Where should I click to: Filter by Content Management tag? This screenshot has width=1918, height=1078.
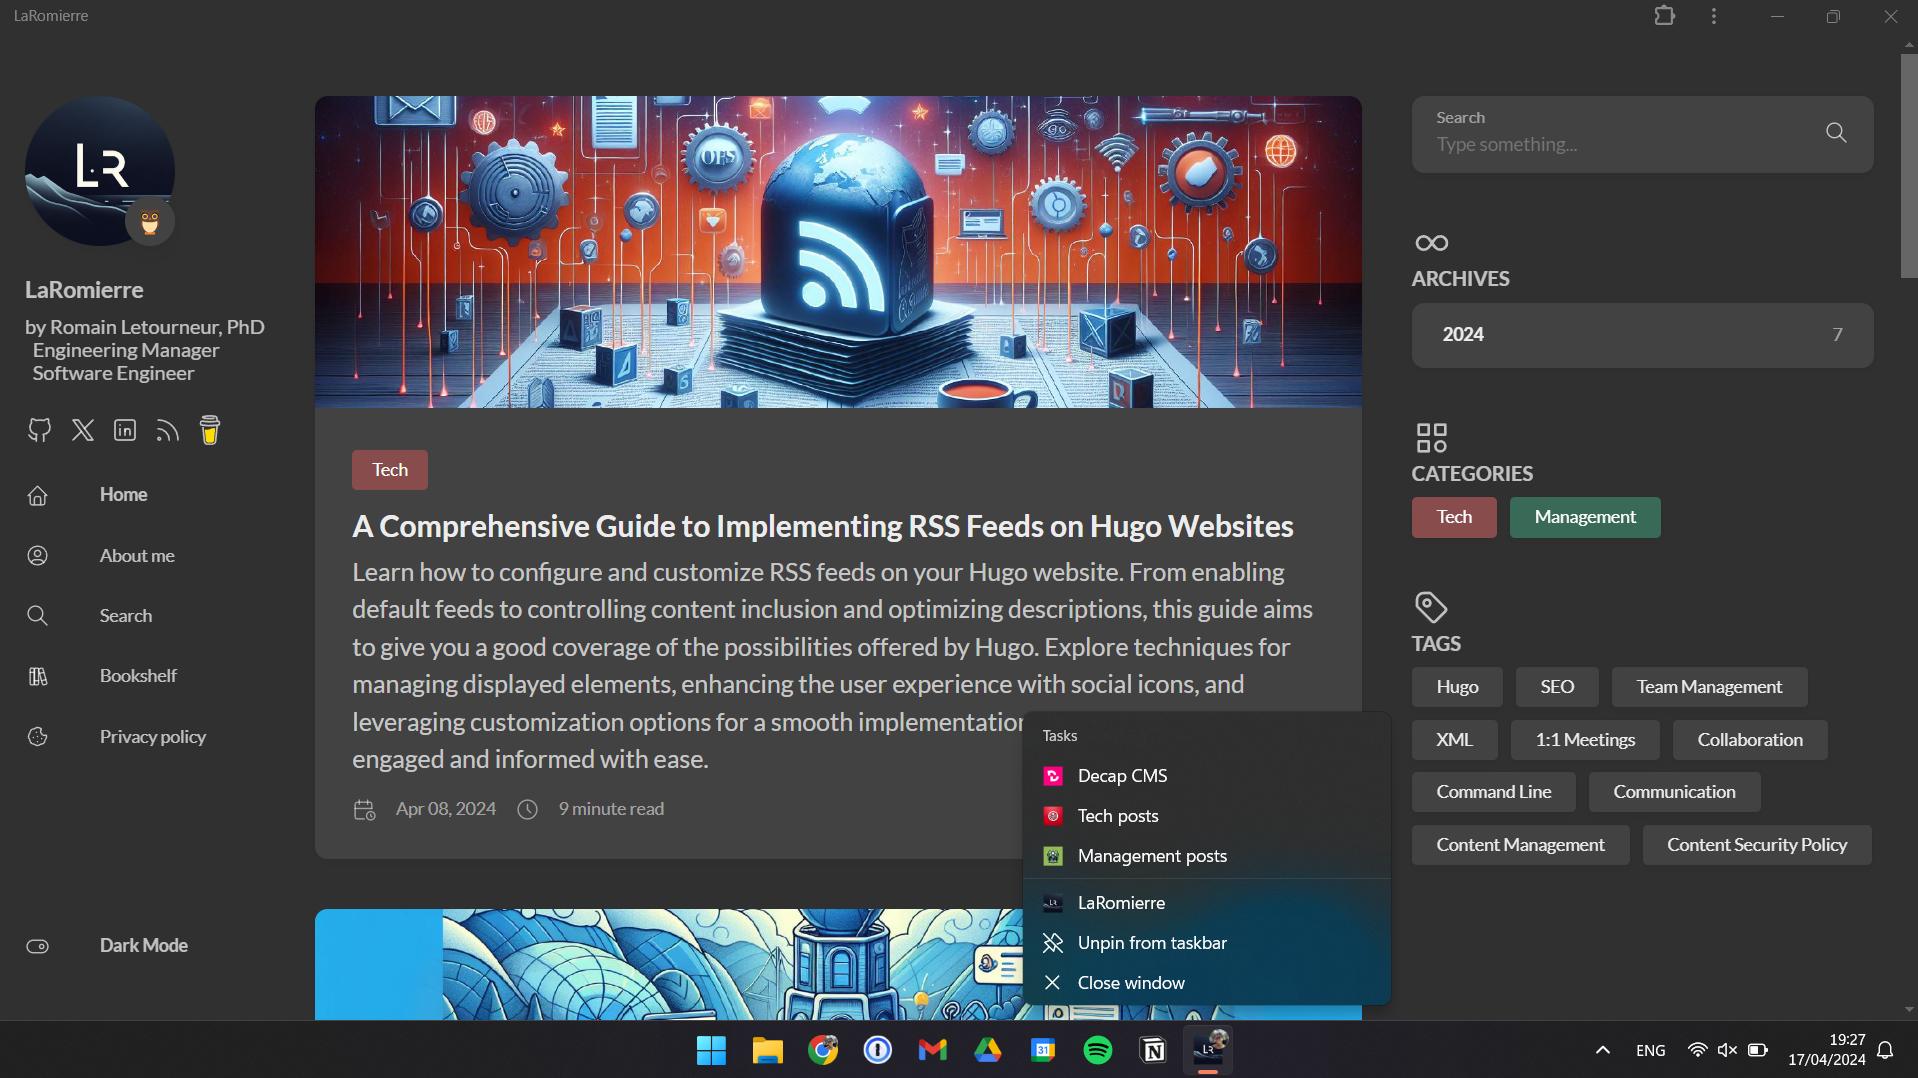pos(1520,845)
